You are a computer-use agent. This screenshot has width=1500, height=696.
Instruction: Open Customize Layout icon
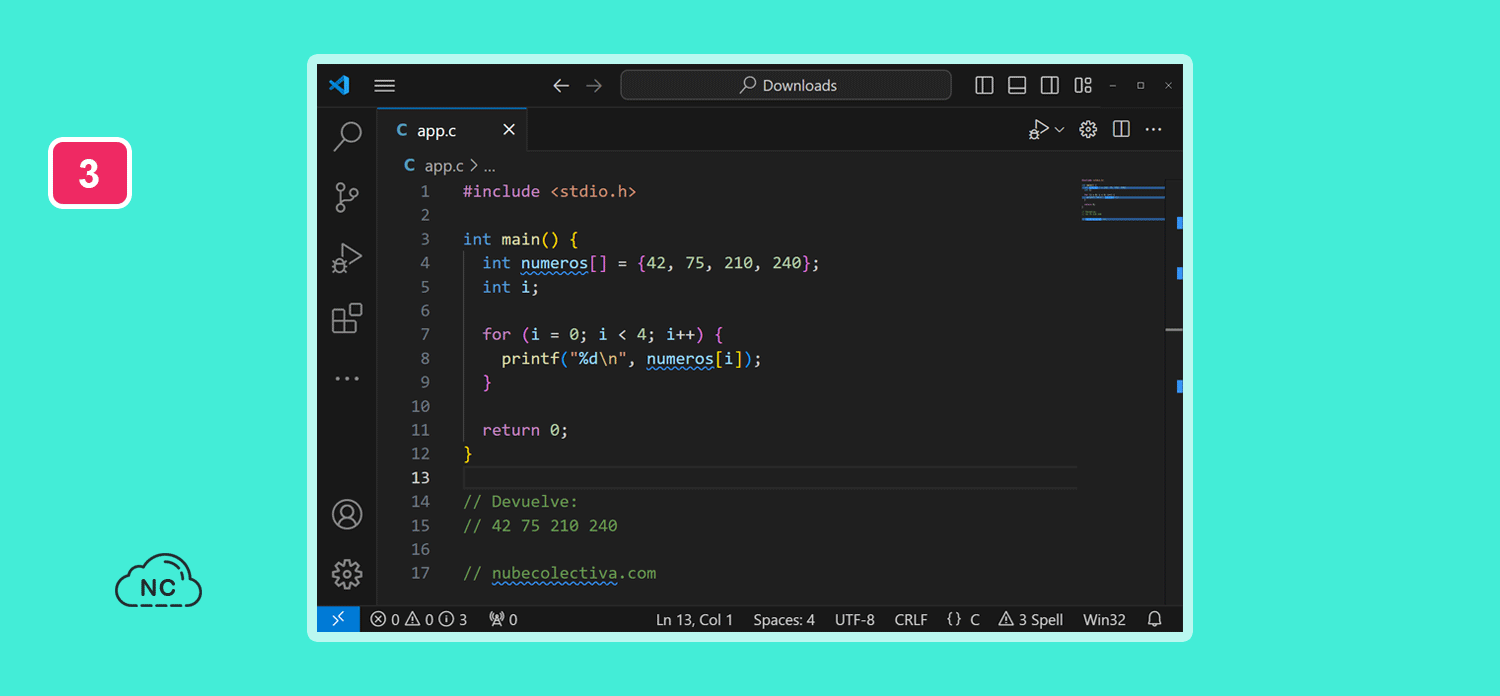tap(1083, 85)
